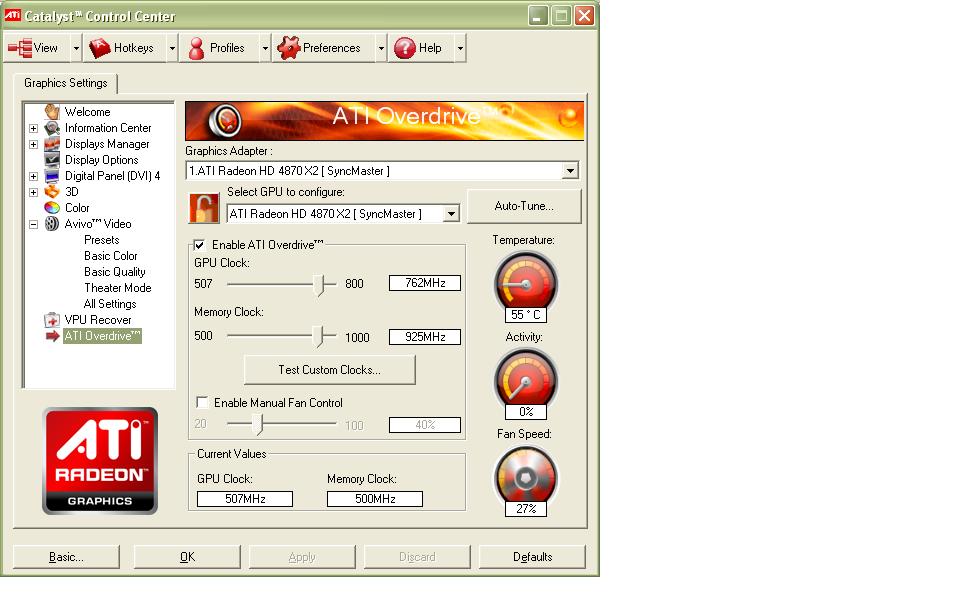960x600 pixels.
Task: Click the Hotkeys toolbar icon
Action: pos(99,48)
